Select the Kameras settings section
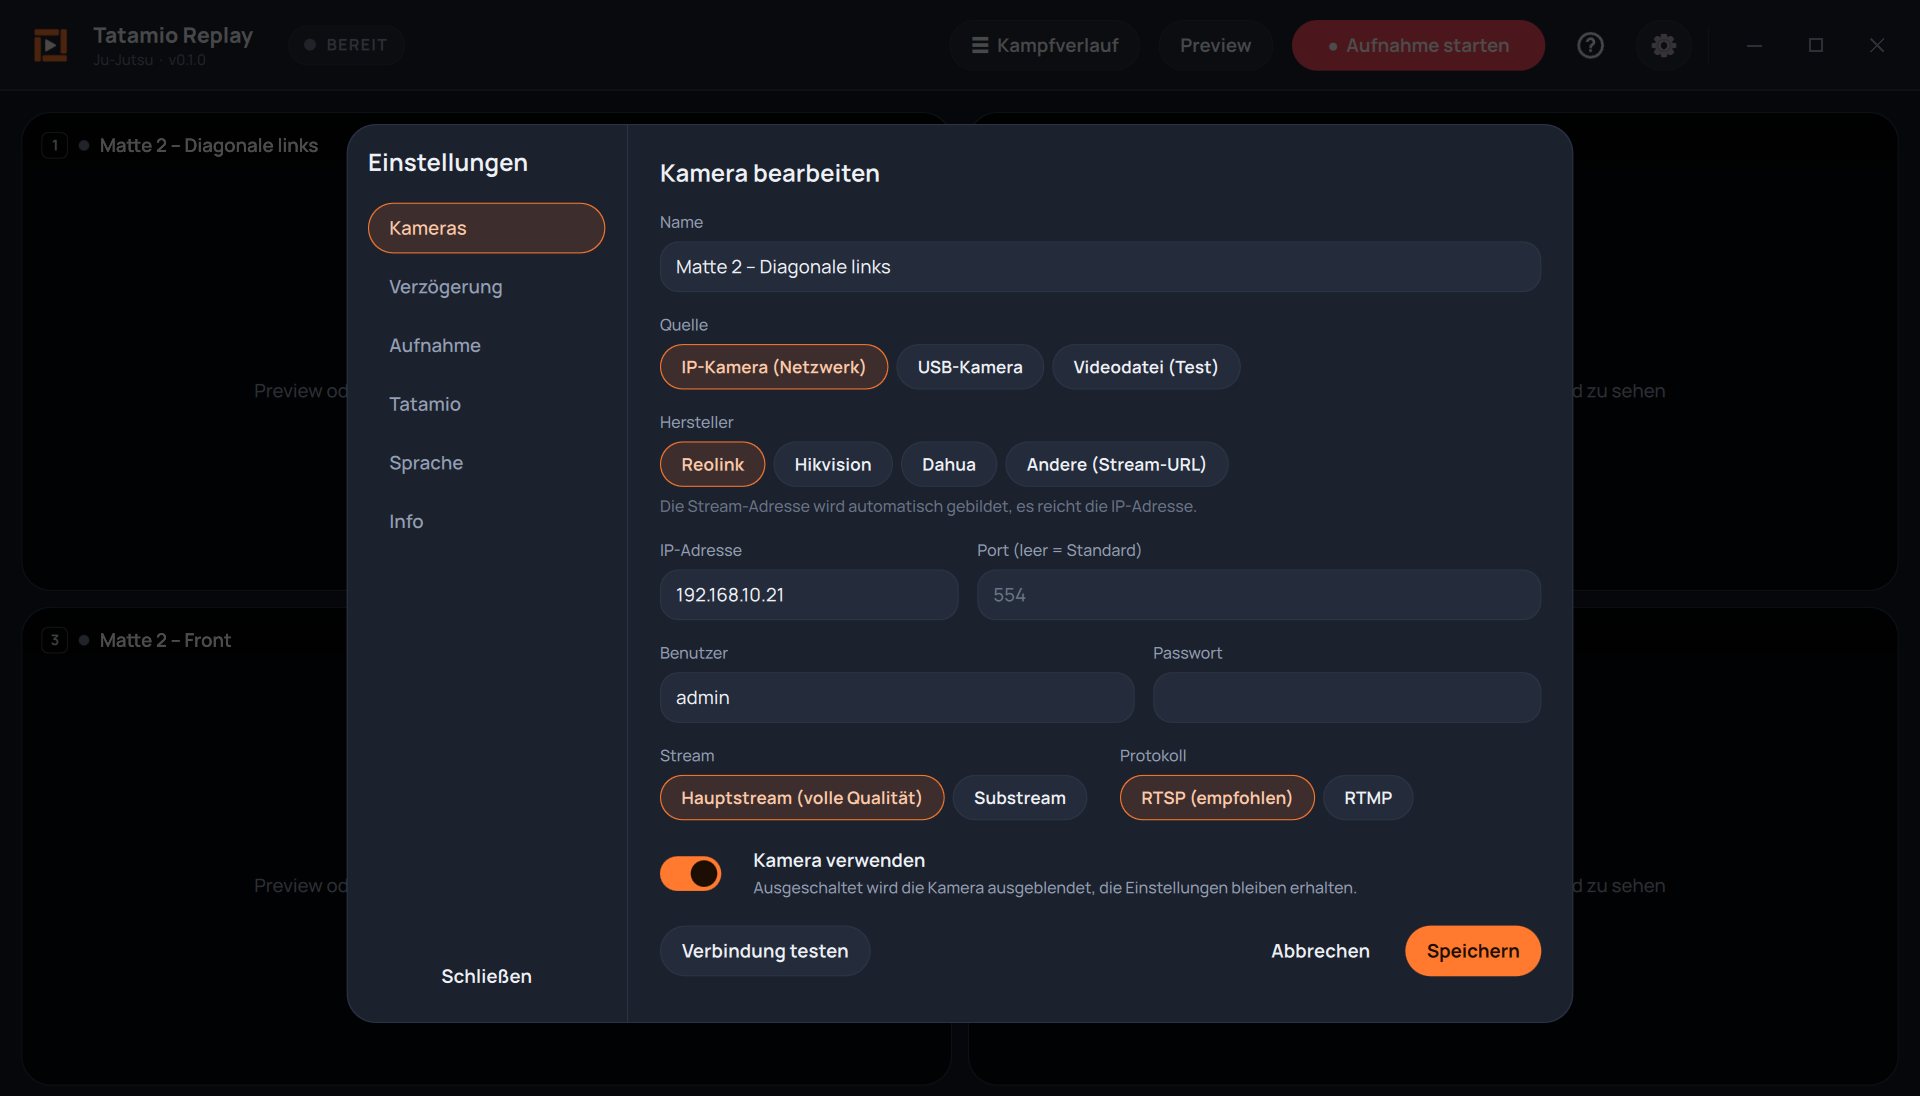This screenshot has width=1920, height=1096. 486,228
